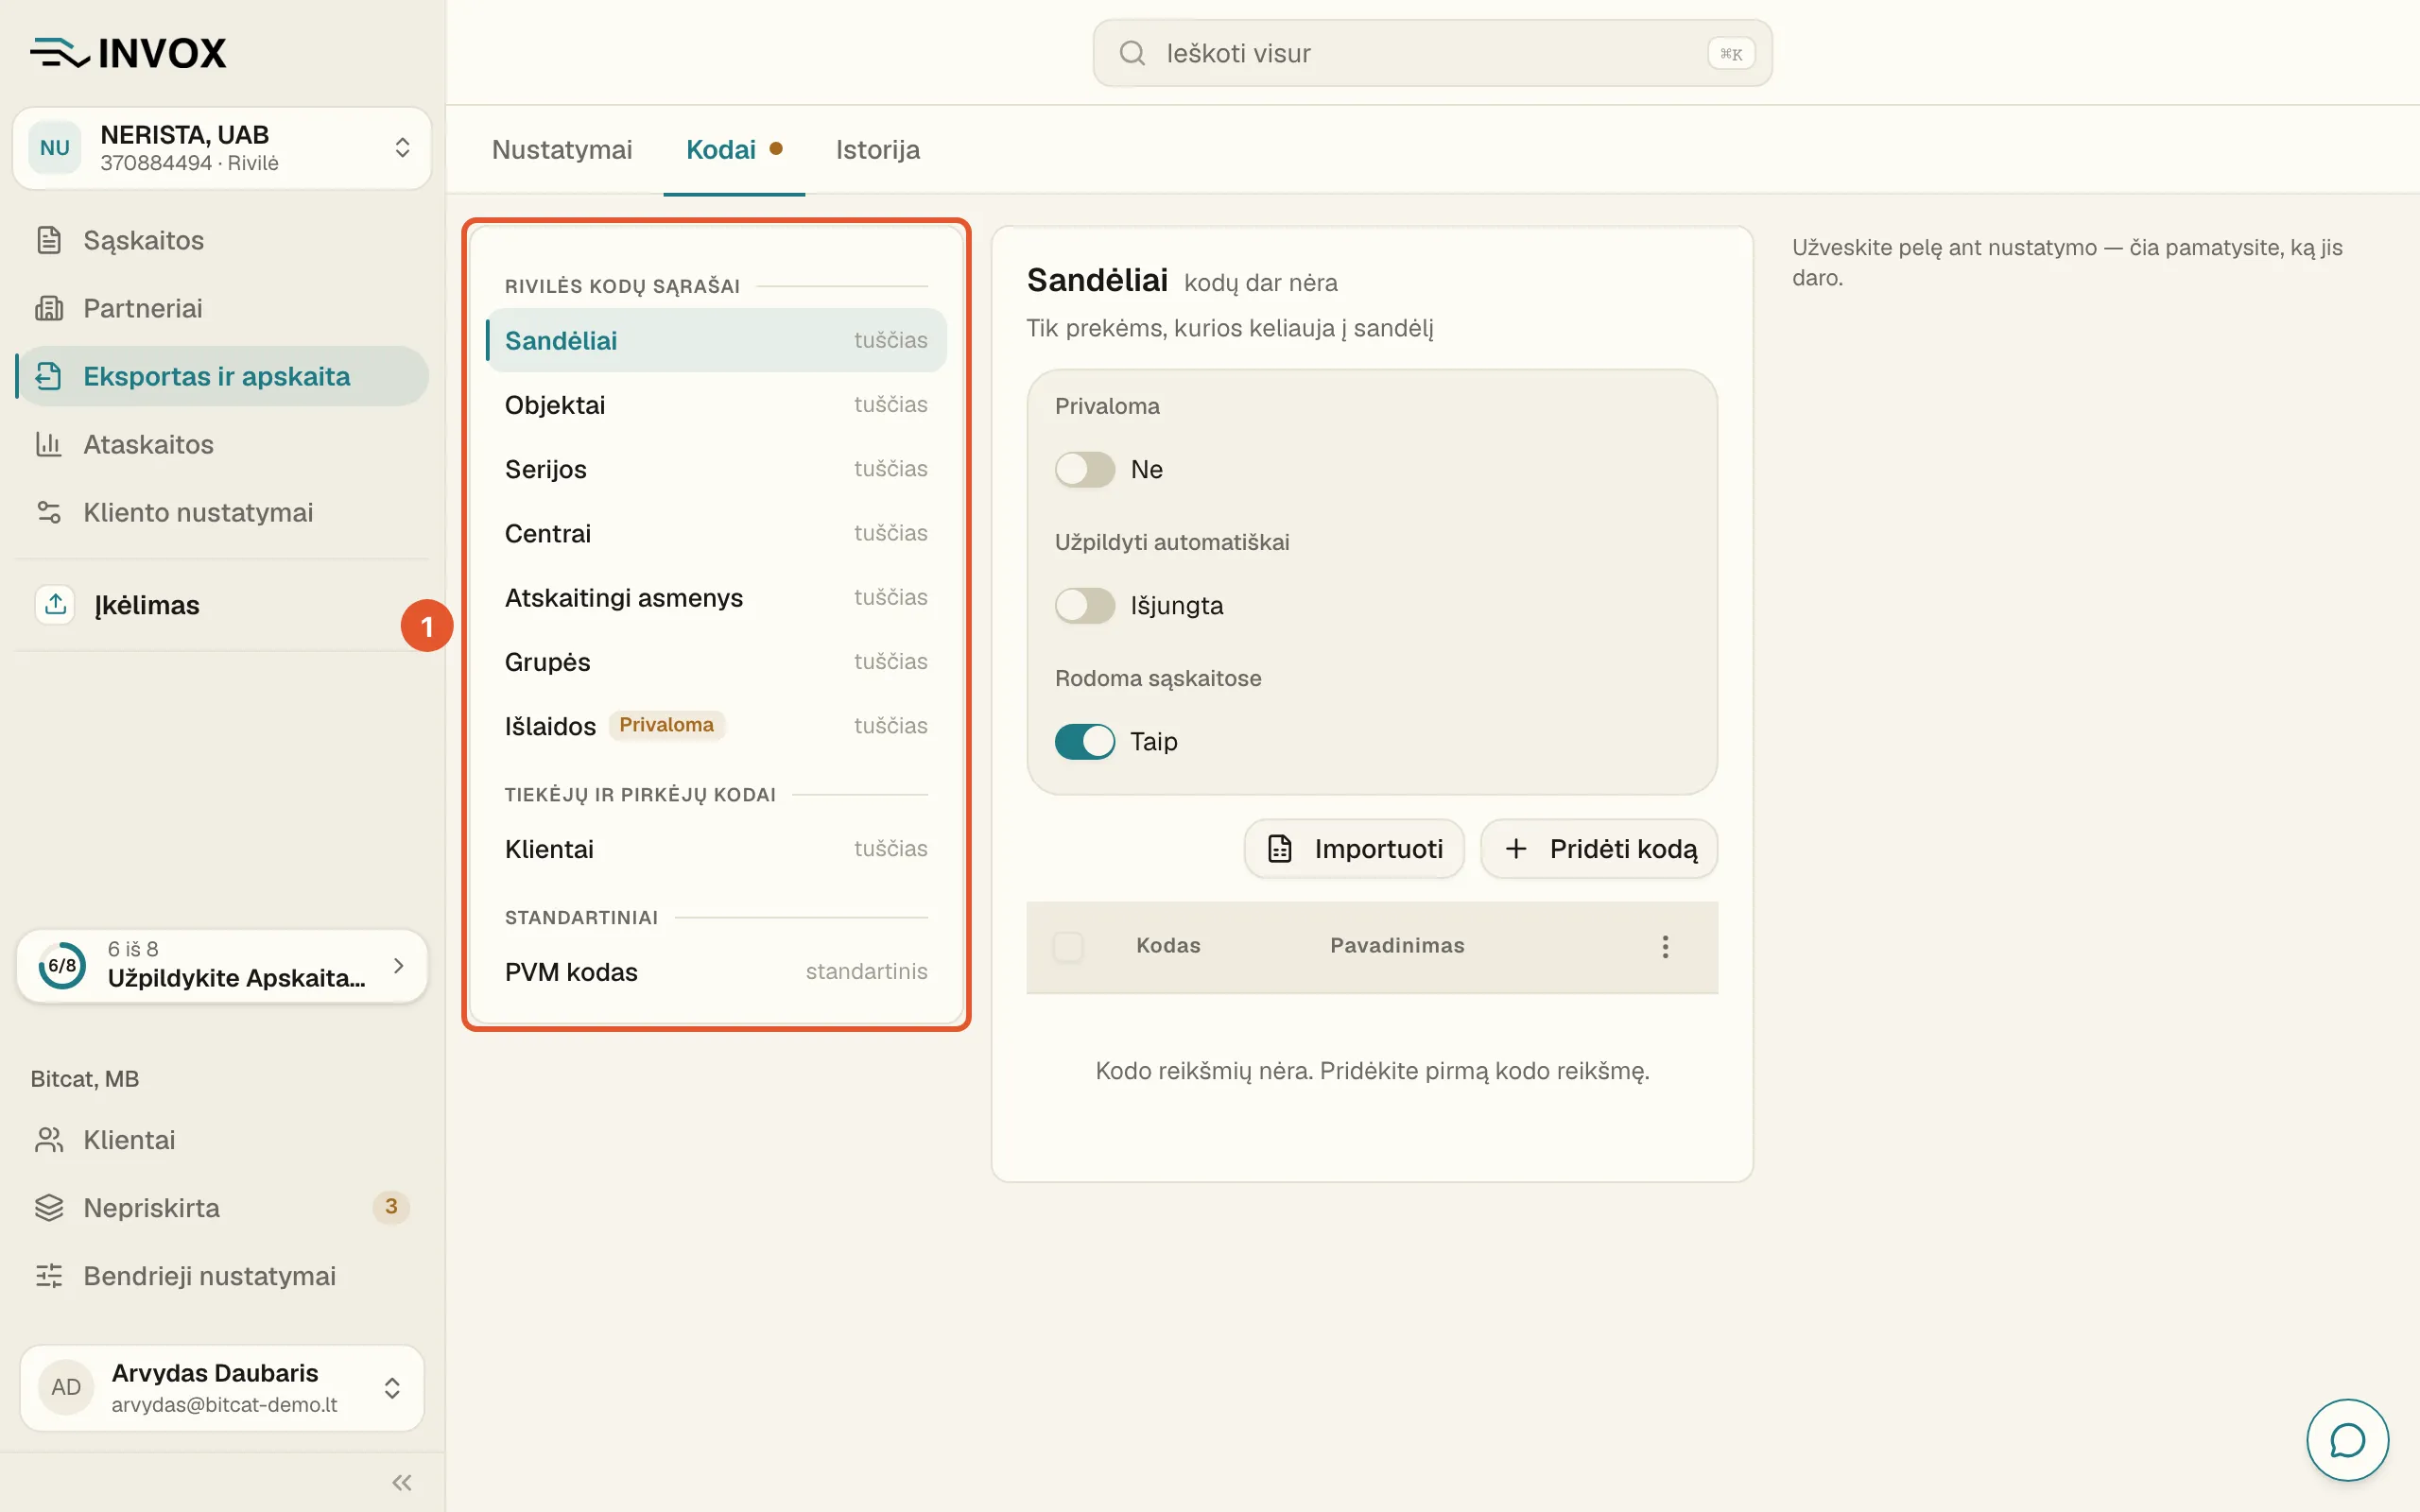Click the NU company avatar
The width and height of the screenshot is (2420, 1512).
point(55,148)
